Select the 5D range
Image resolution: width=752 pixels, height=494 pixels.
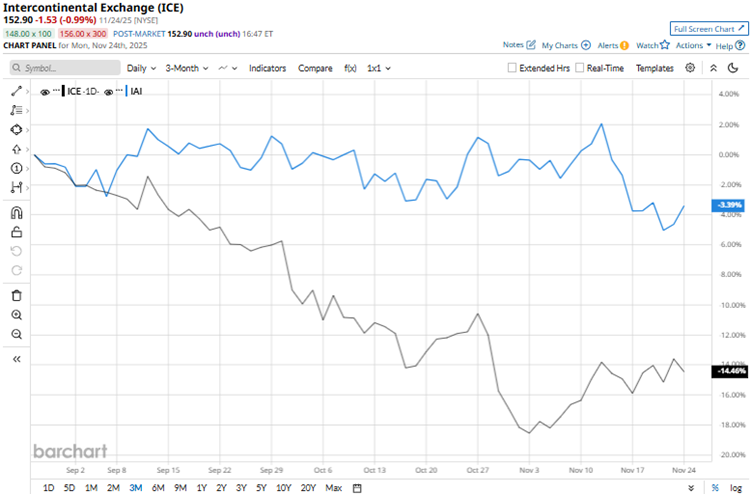pos(70,488)
